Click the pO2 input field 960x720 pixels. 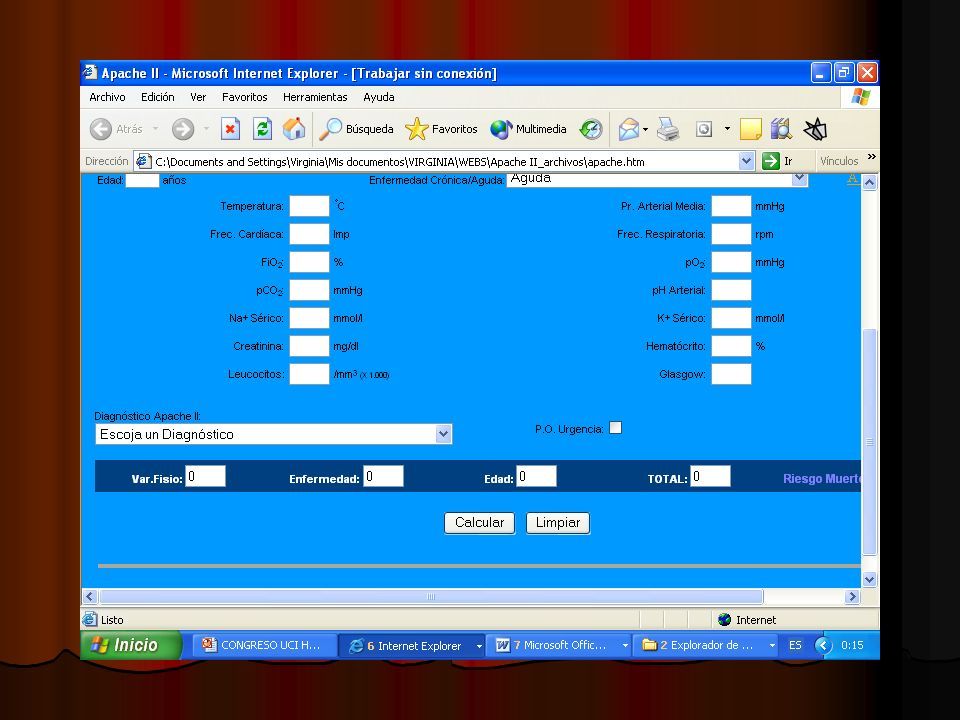(x=731, y=262)
